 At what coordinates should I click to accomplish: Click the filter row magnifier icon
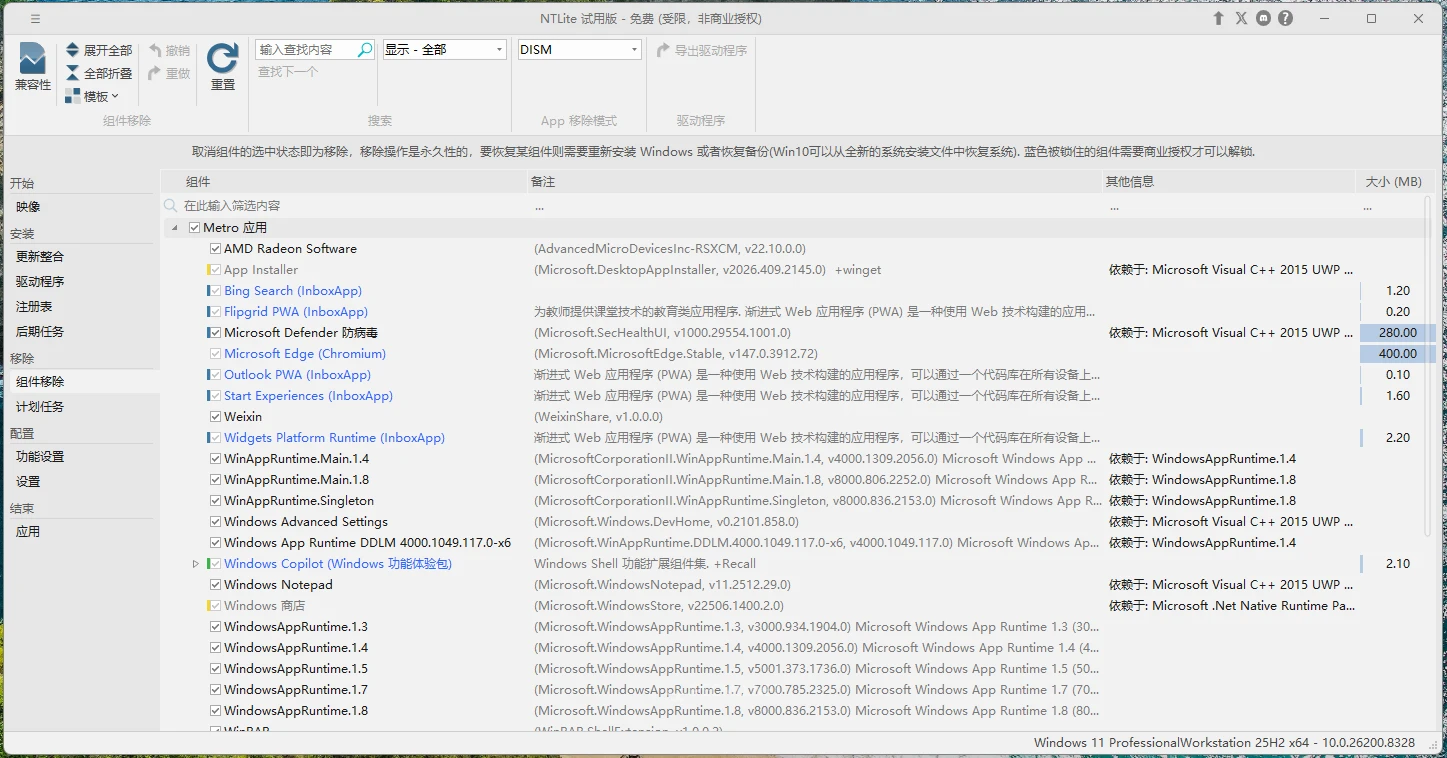tap(172, 206)
